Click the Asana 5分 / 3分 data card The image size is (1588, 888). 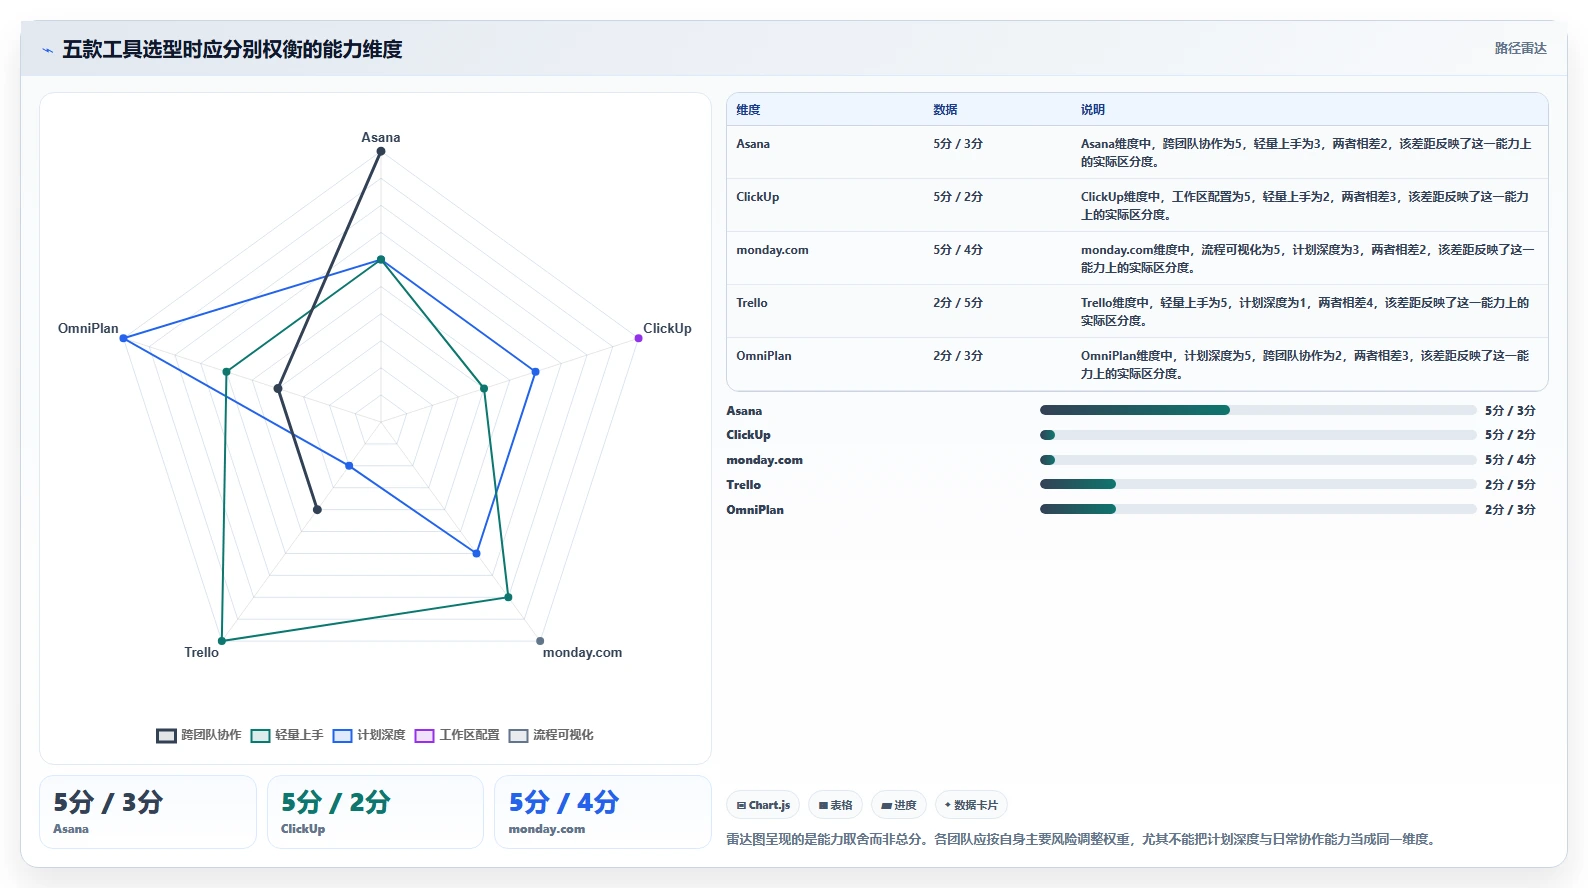pyautogui.click(x=148, y=812)
